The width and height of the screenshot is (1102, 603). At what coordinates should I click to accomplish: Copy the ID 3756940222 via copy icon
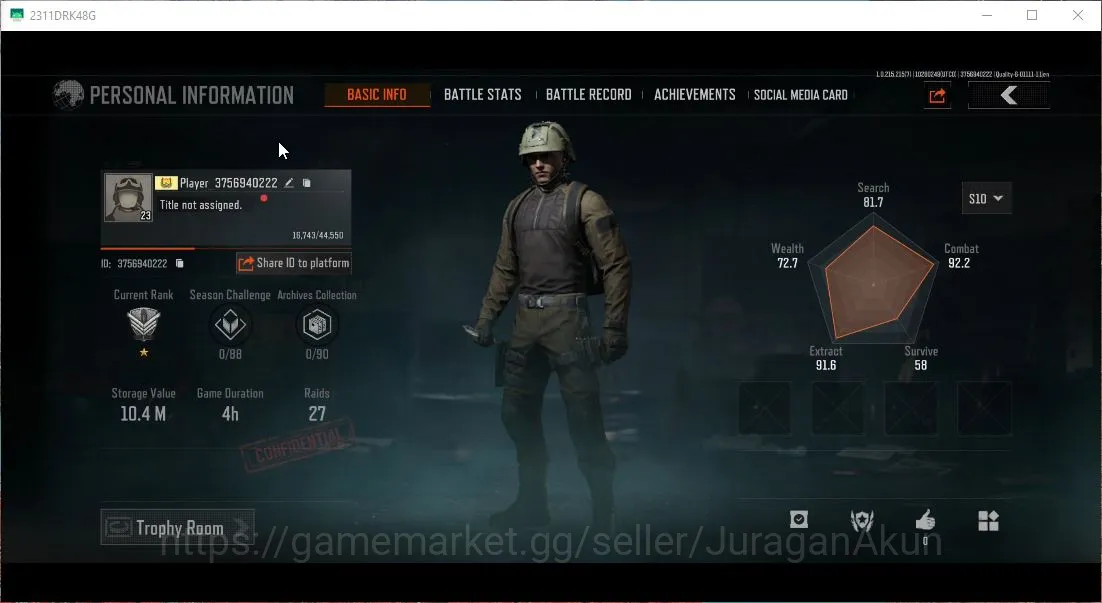179,264
